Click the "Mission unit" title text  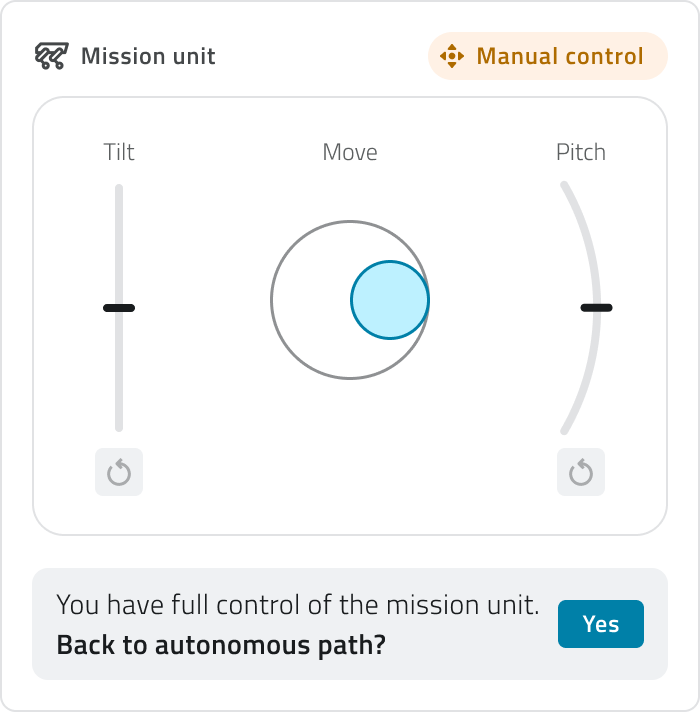[148, 56]
